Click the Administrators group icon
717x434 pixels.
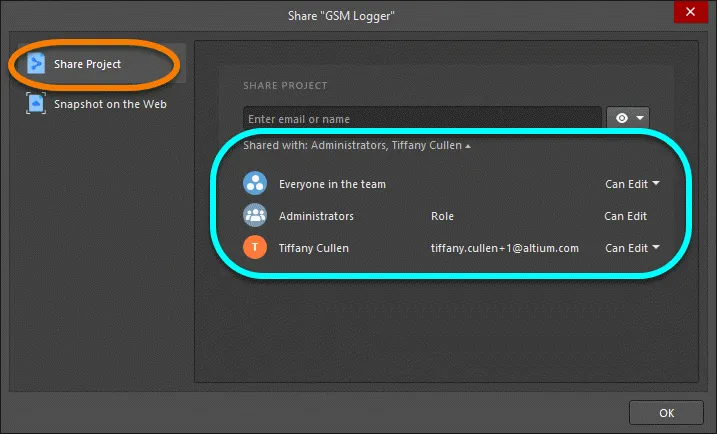[x=255, y=215]
